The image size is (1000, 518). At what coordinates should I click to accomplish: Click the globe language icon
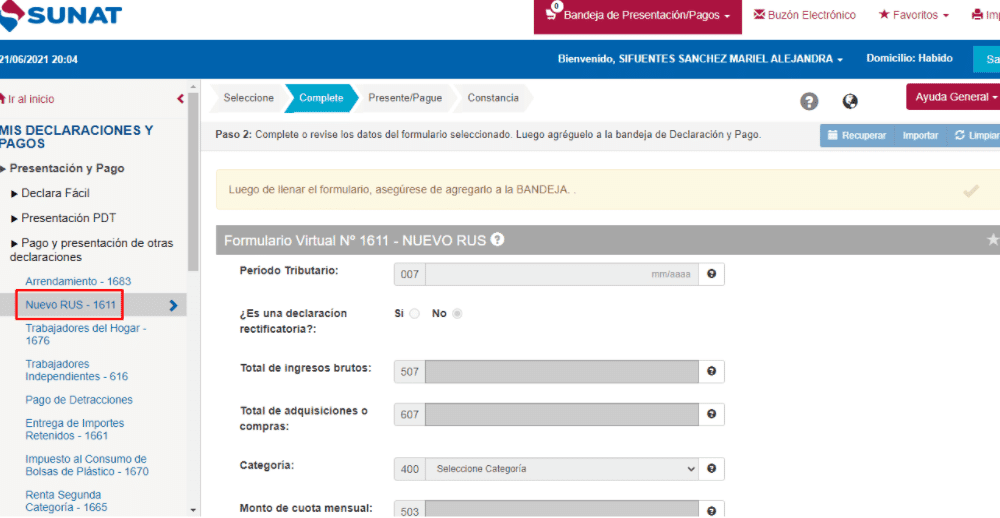[851, 101]
